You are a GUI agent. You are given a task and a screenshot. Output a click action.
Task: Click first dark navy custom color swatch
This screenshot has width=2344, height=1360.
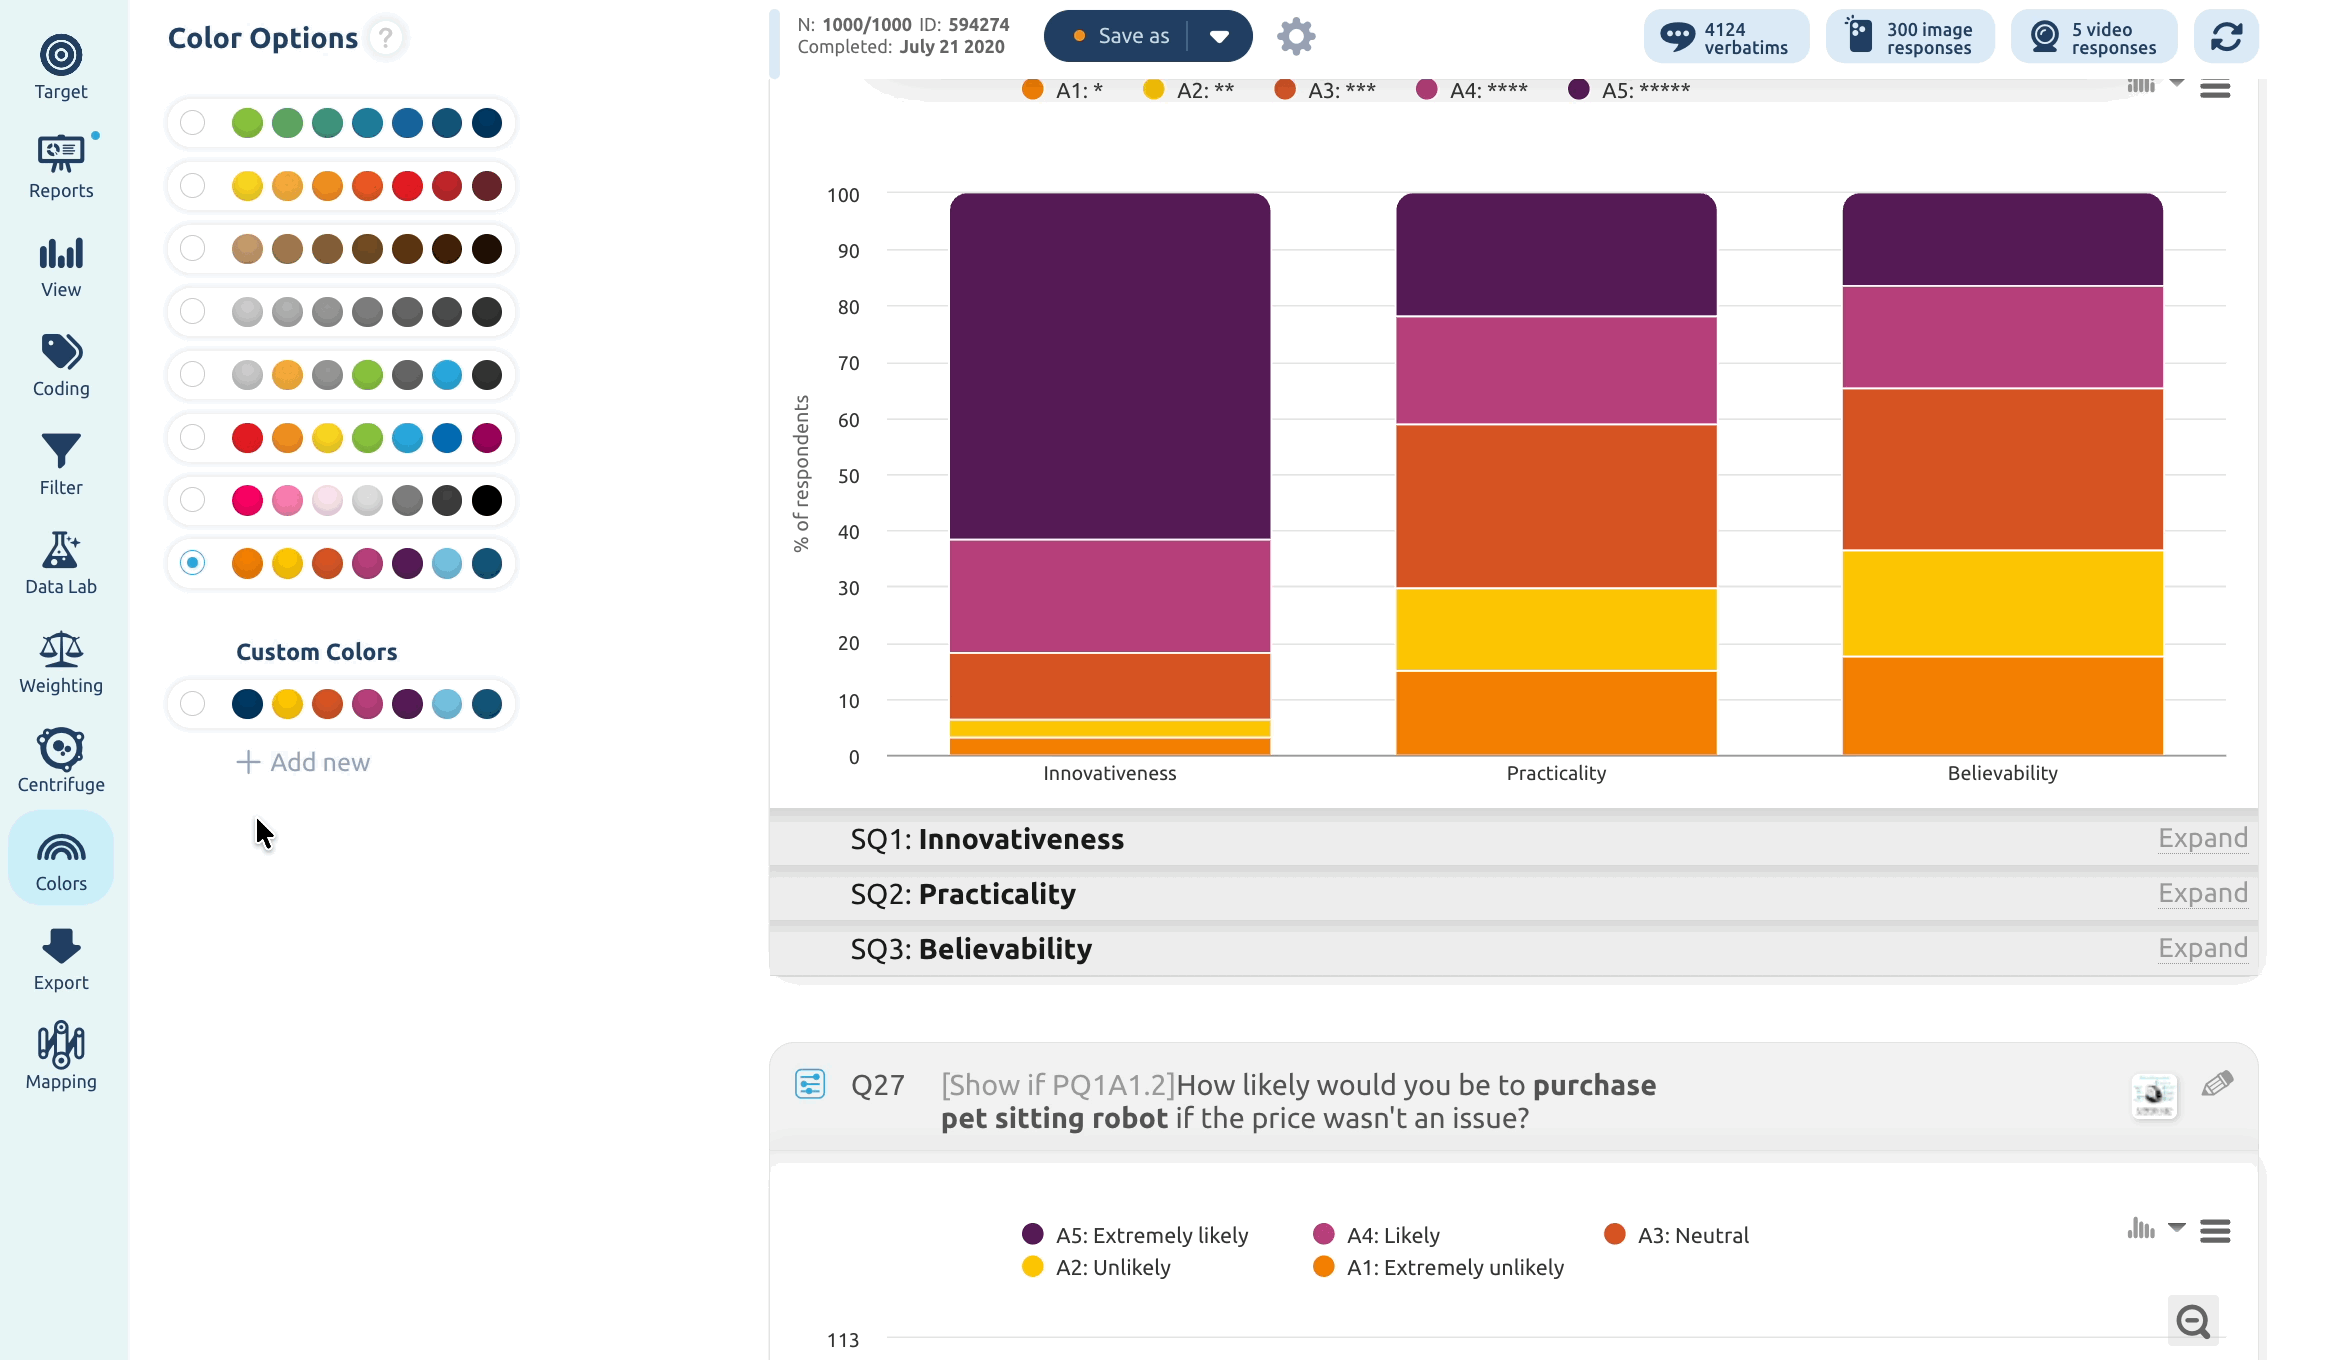(247, 704)
